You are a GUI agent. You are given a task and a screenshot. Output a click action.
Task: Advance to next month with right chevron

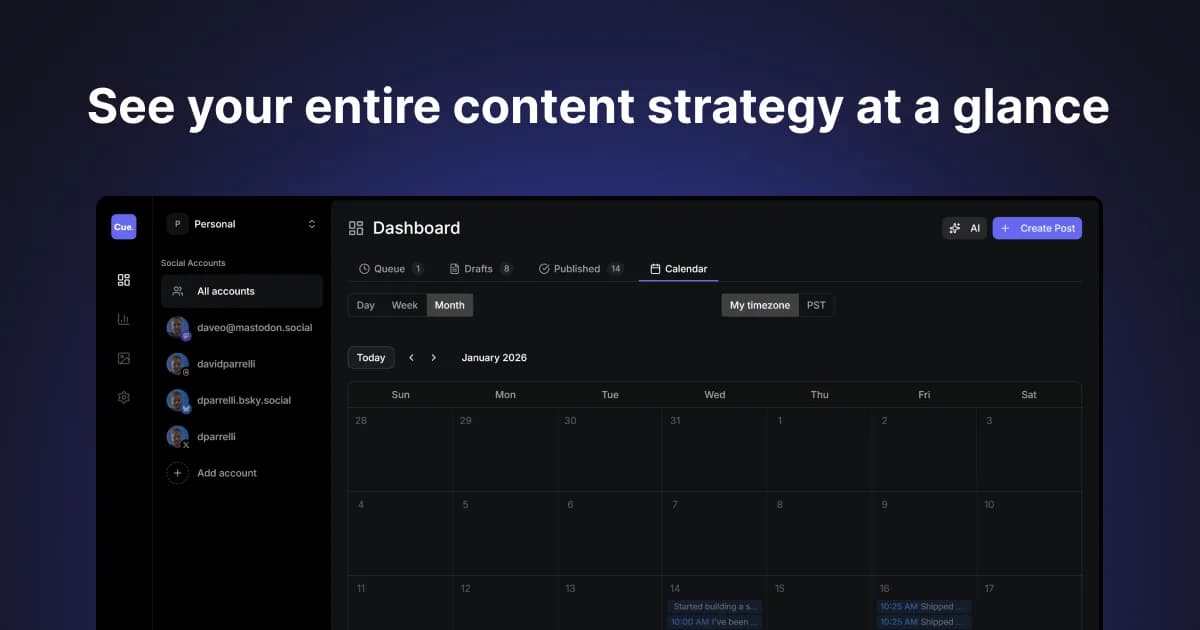[433, 357]
